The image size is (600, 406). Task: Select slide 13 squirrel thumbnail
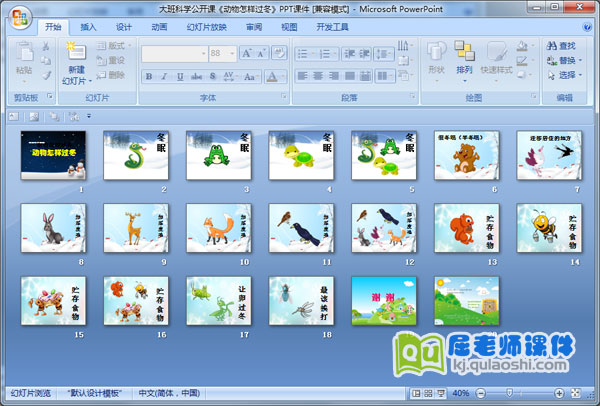(467, 227)
